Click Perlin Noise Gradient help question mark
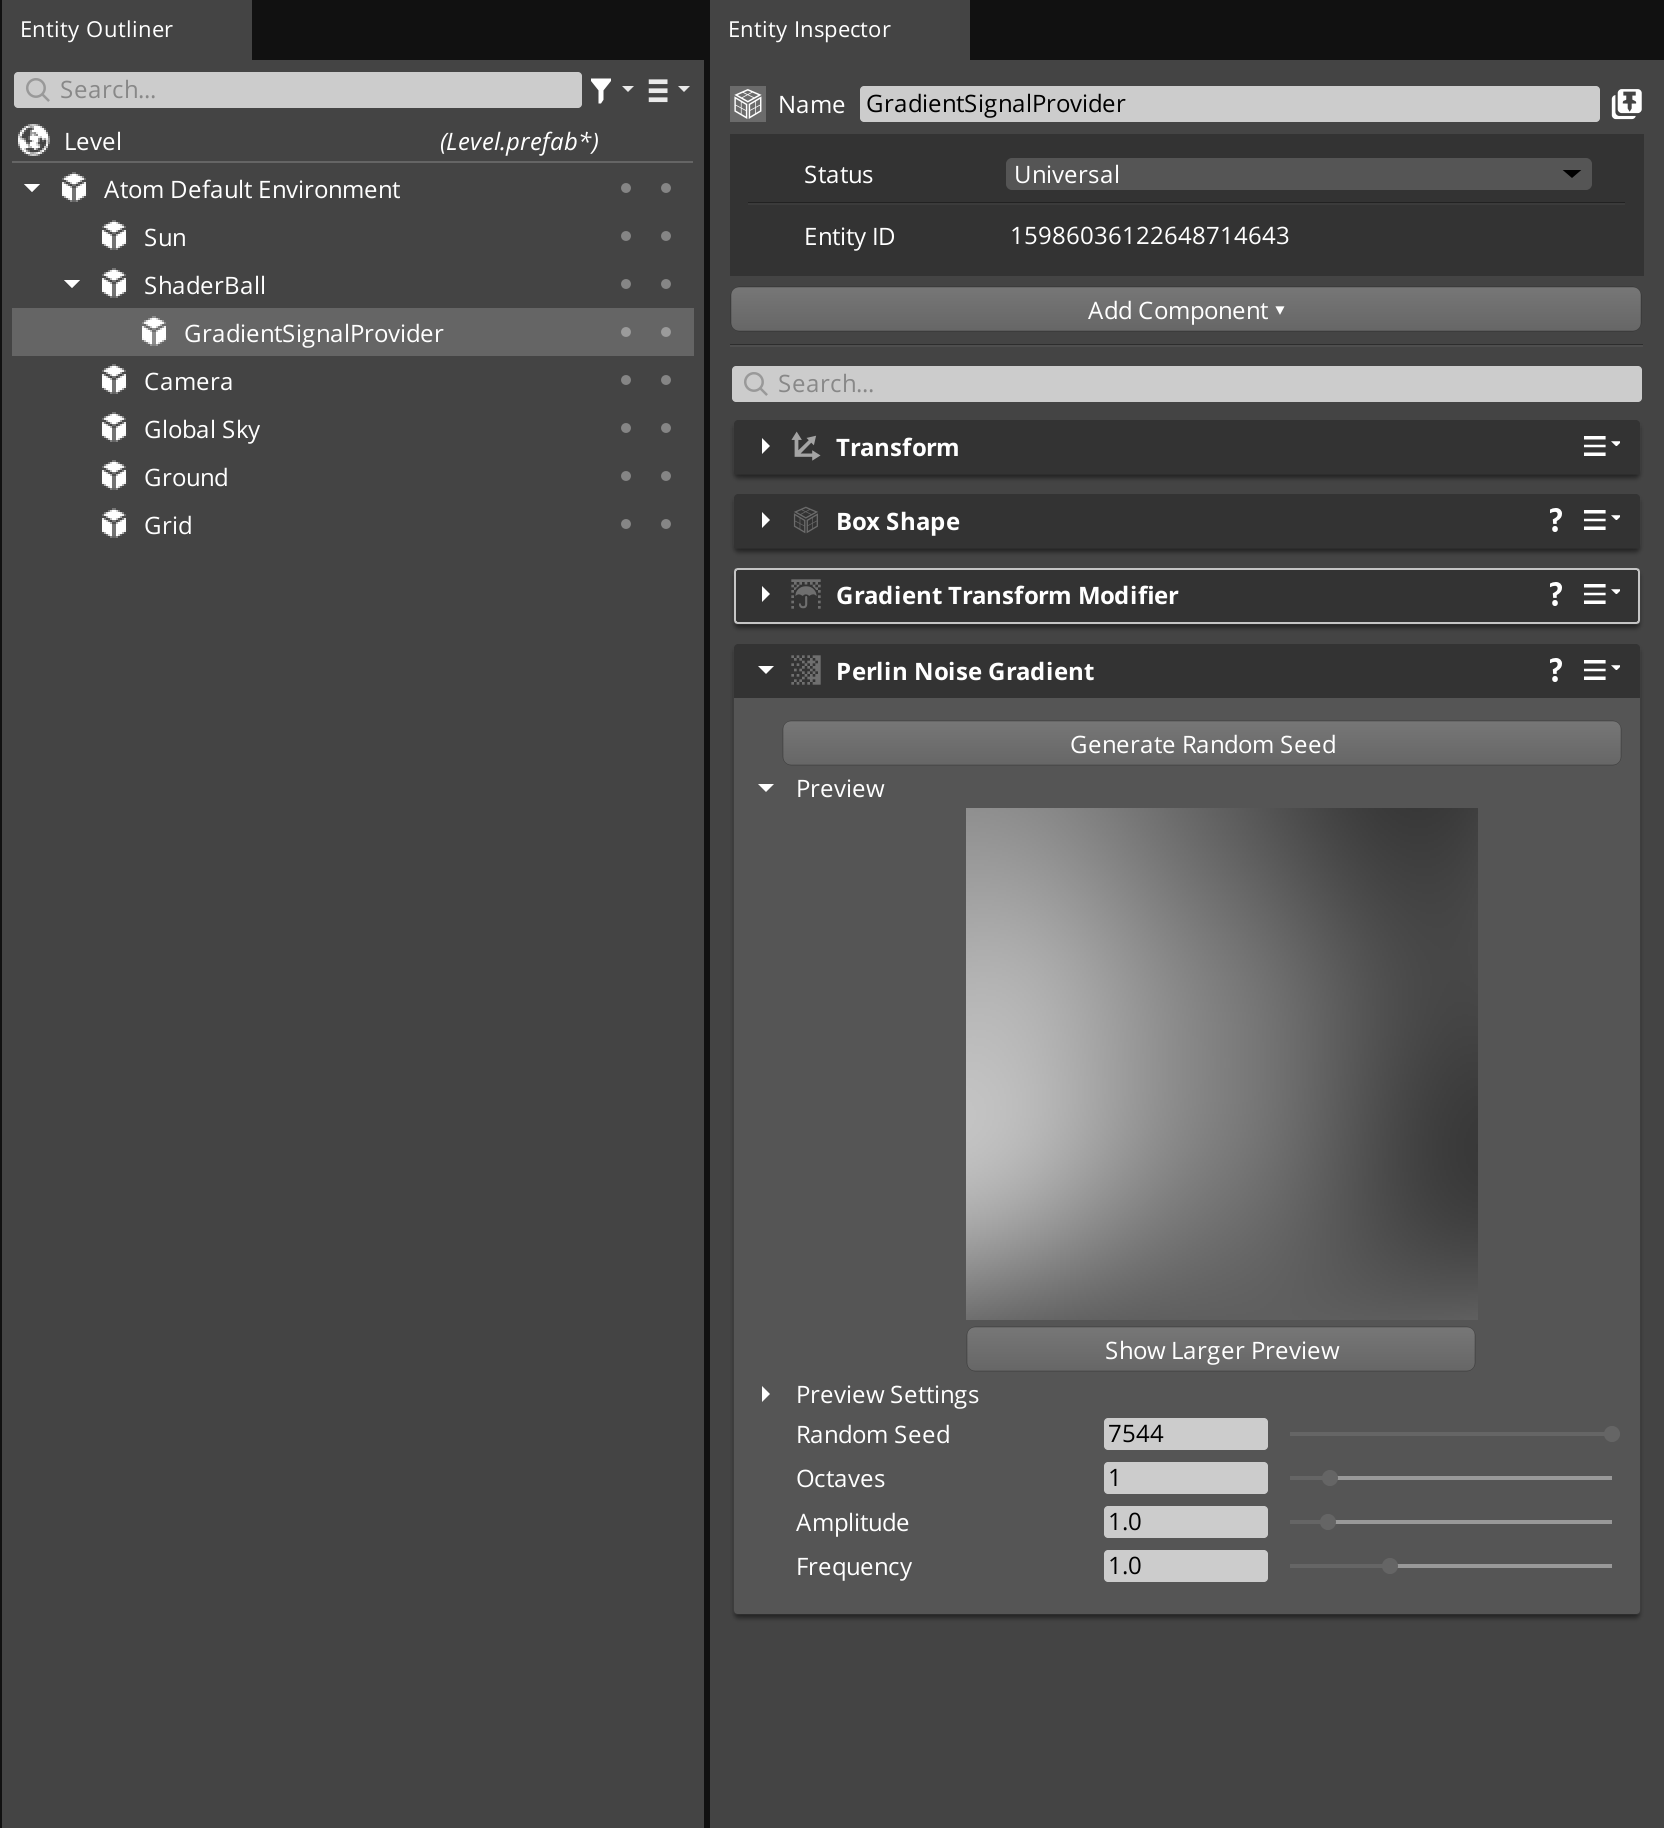Screen dimensions: 1664x1828 (x=1555, y=670)
